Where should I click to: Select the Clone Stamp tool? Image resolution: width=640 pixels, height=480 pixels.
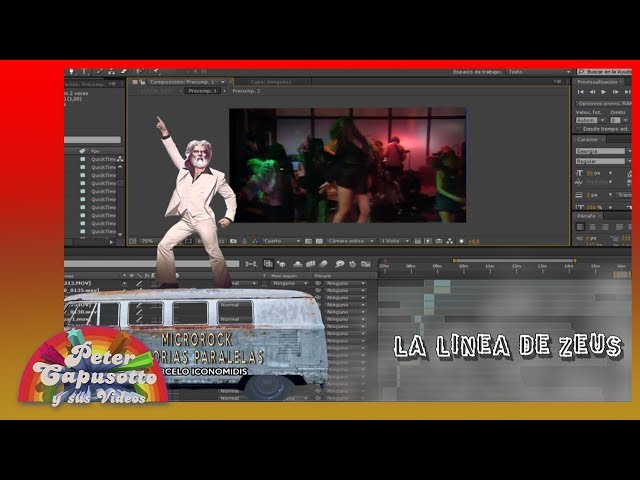pos(111,71)
